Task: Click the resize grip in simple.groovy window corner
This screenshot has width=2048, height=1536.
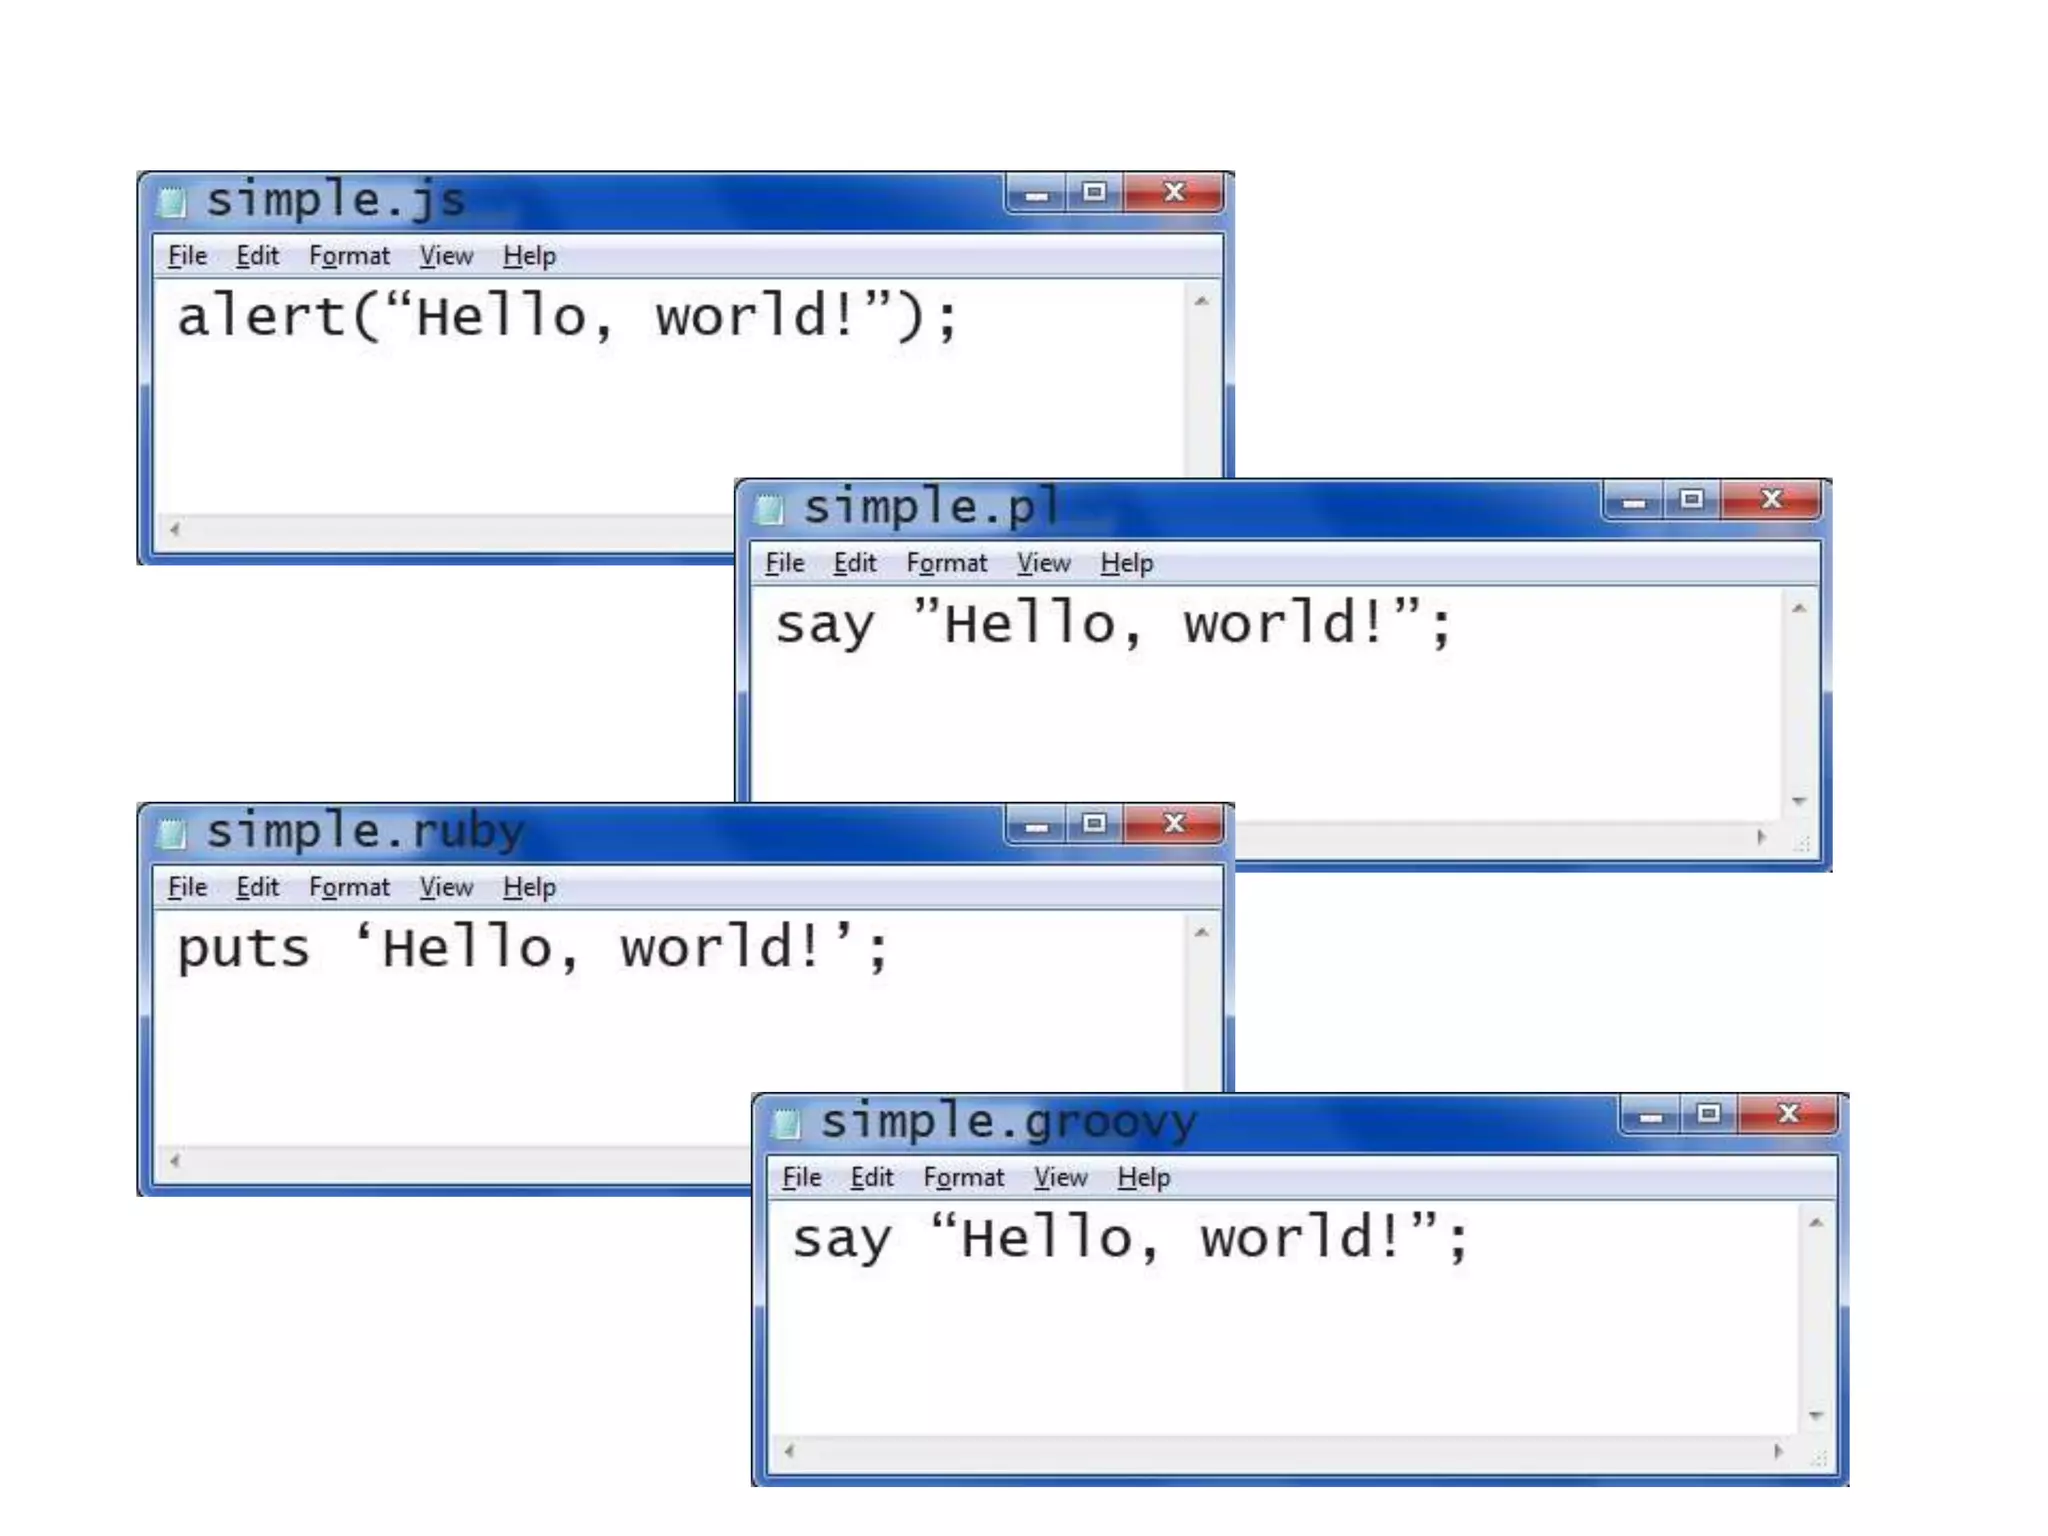Action: (x=1819, y=1459)
